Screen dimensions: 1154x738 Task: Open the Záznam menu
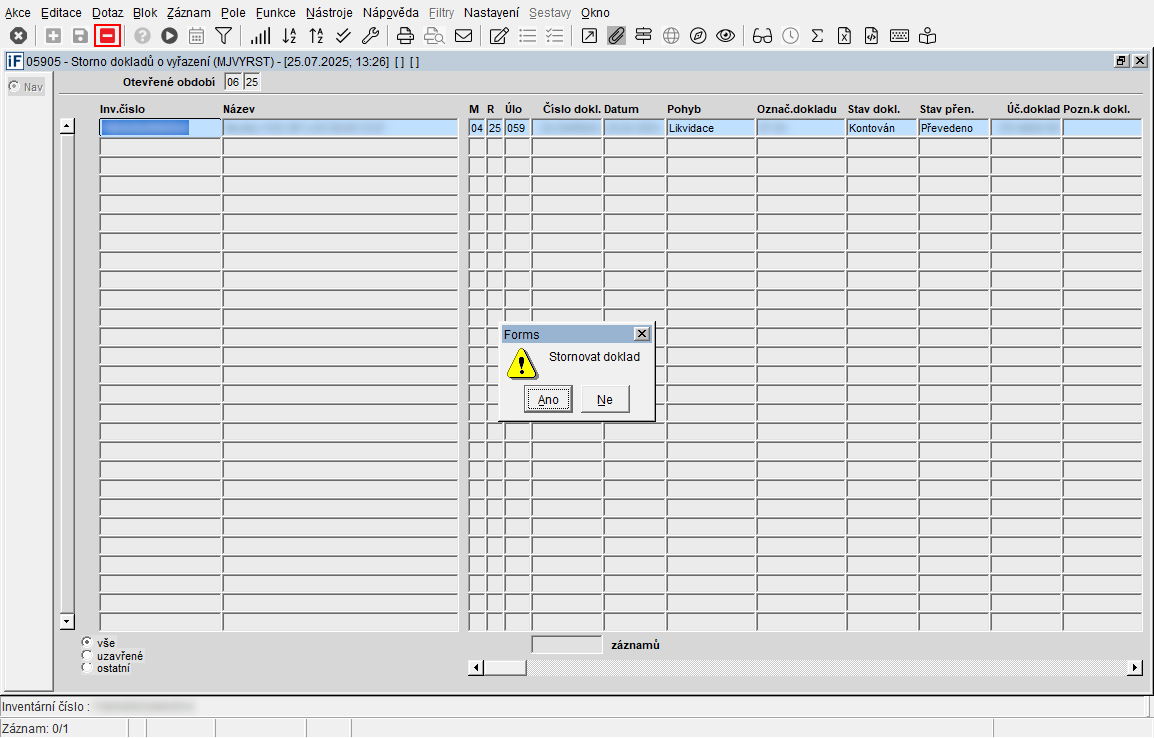(x=188, y=13)
